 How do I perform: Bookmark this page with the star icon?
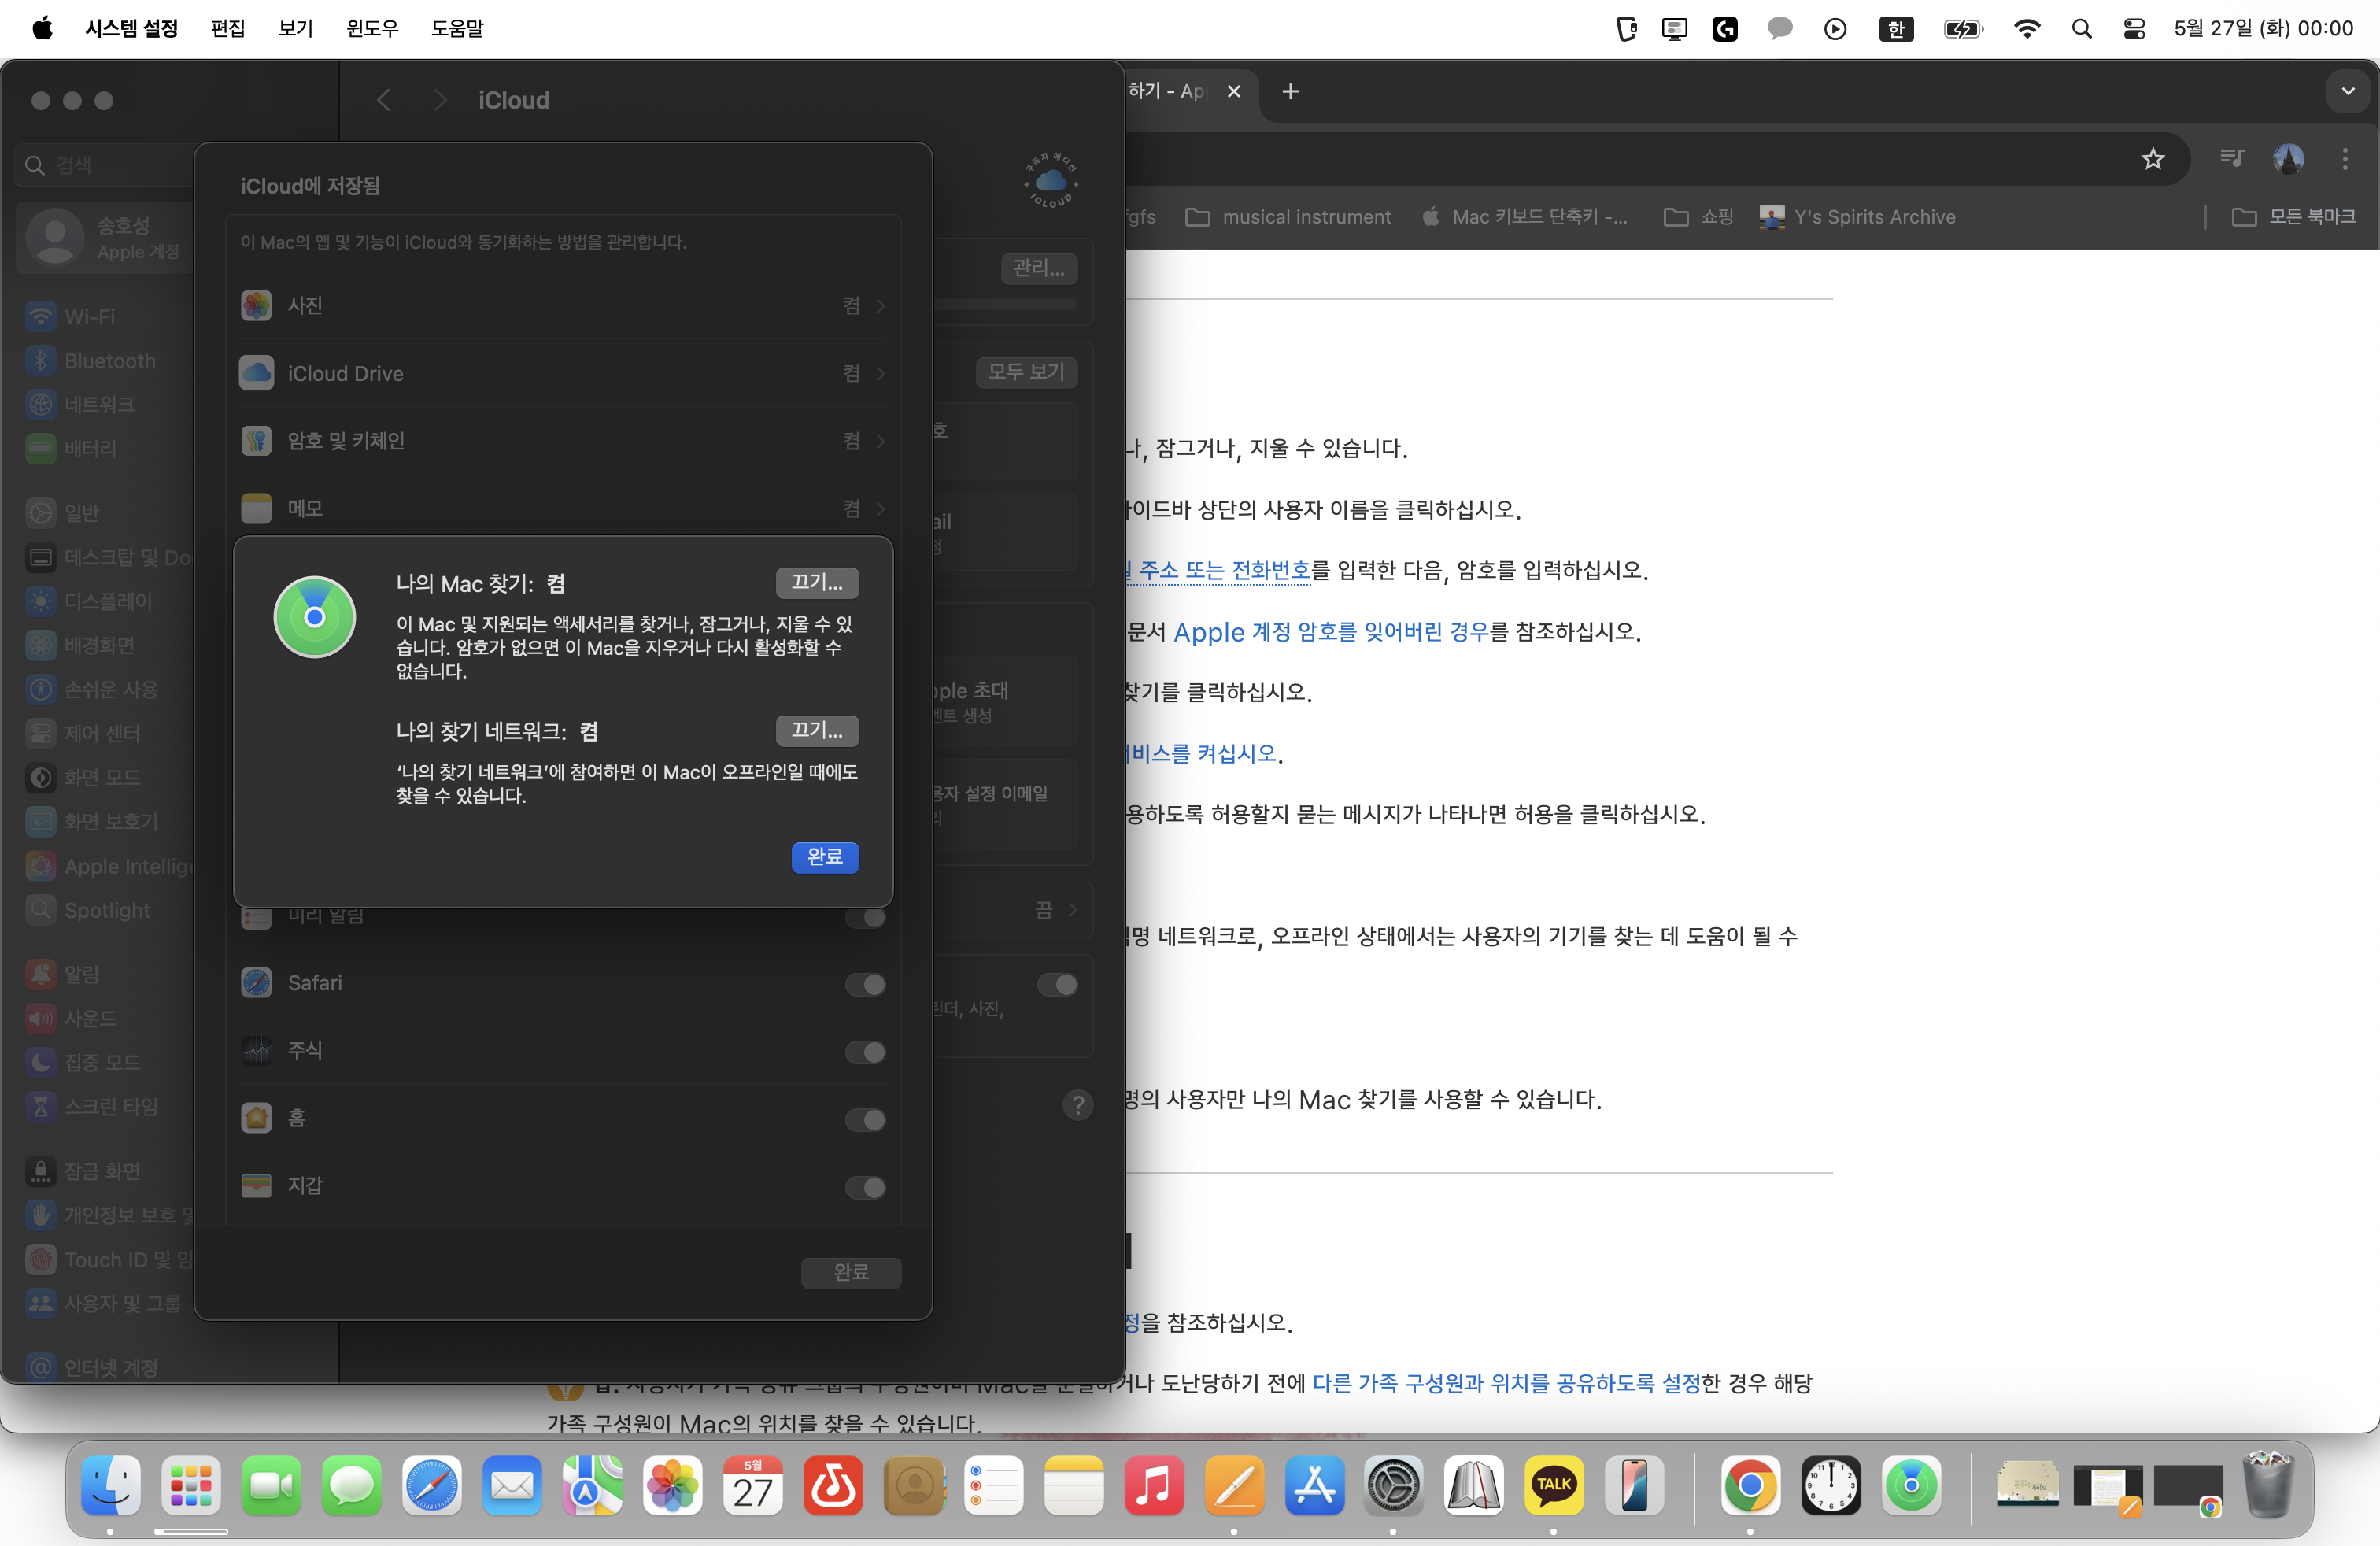pyautogui.click(x=2153, y=158)
